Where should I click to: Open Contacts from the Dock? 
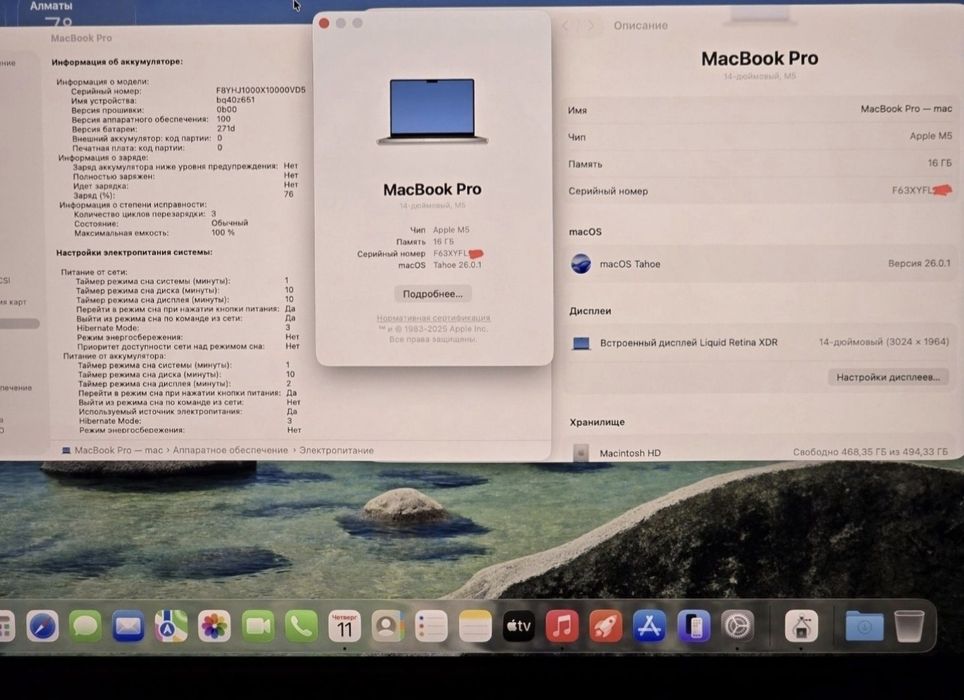coord(387,626)
